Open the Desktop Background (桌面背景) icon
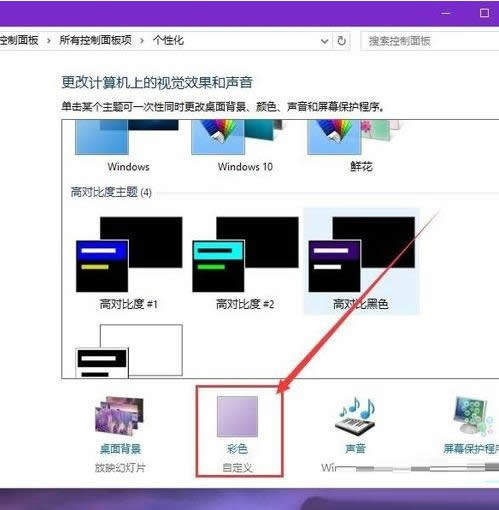Image resolution: width=499 pixels, height=510 pixels. (119, 416)
